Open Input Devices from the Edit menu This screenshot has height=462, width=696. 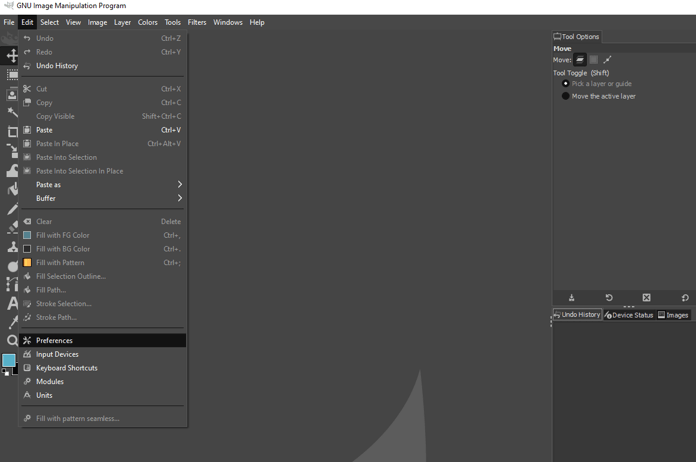[103, 354]
